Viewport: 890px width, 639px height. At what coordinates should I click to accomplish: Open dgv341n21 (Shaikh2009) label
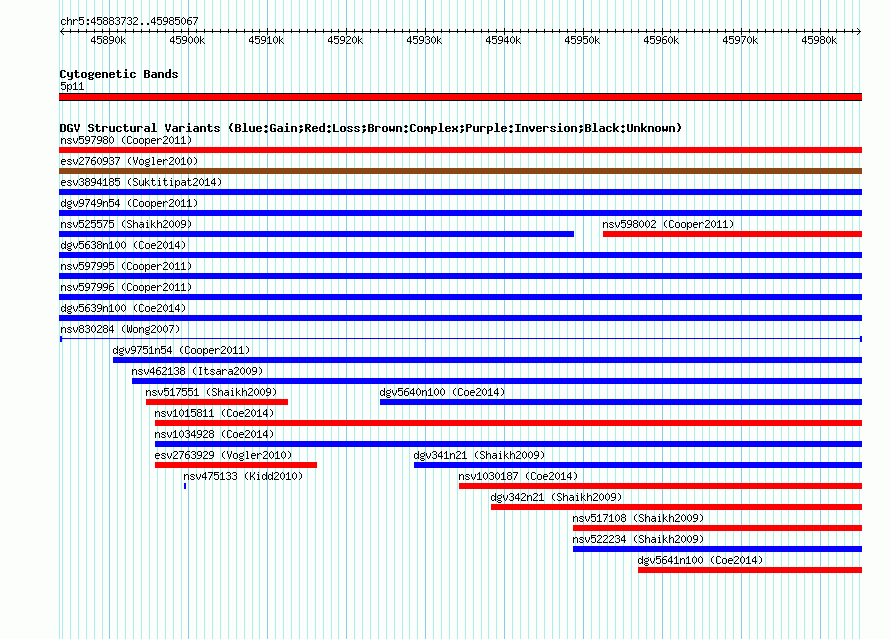point(479,455)
